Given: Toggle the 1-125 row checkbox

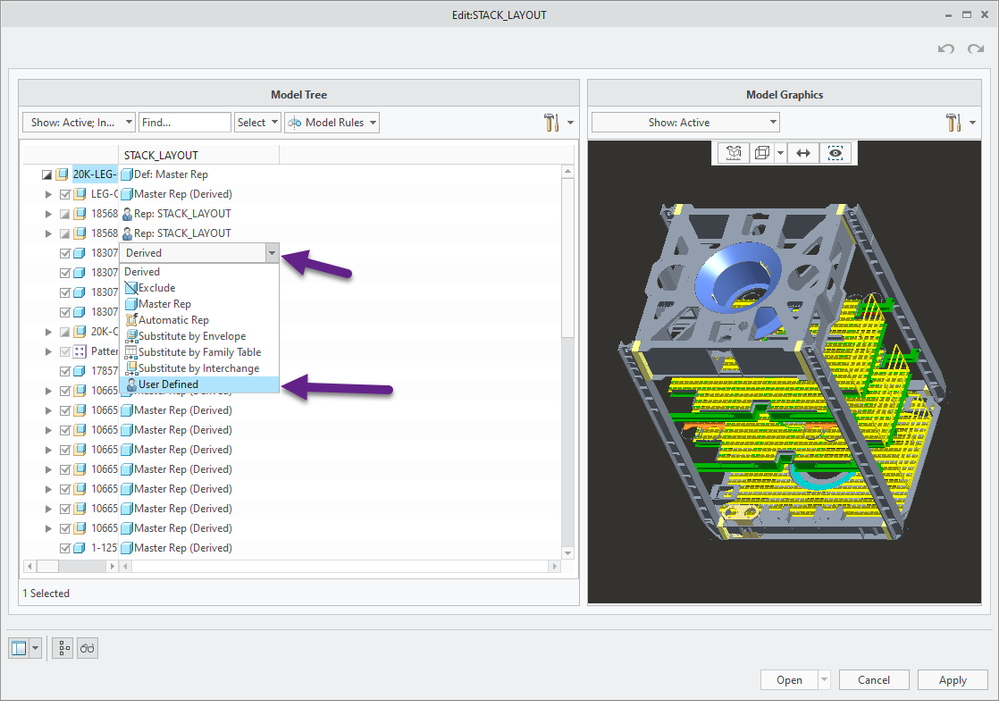Looking at the screenshot, I should click(x=65, y=548).
